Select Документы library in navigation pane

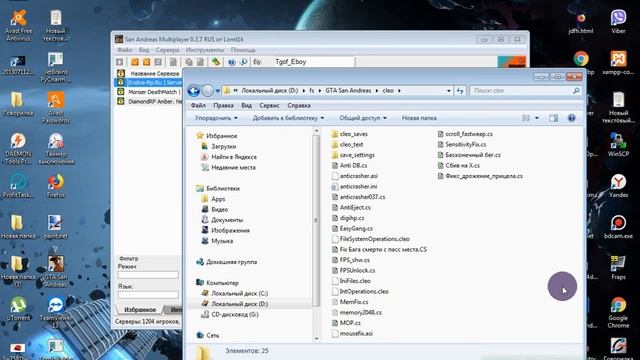[222, 220]
